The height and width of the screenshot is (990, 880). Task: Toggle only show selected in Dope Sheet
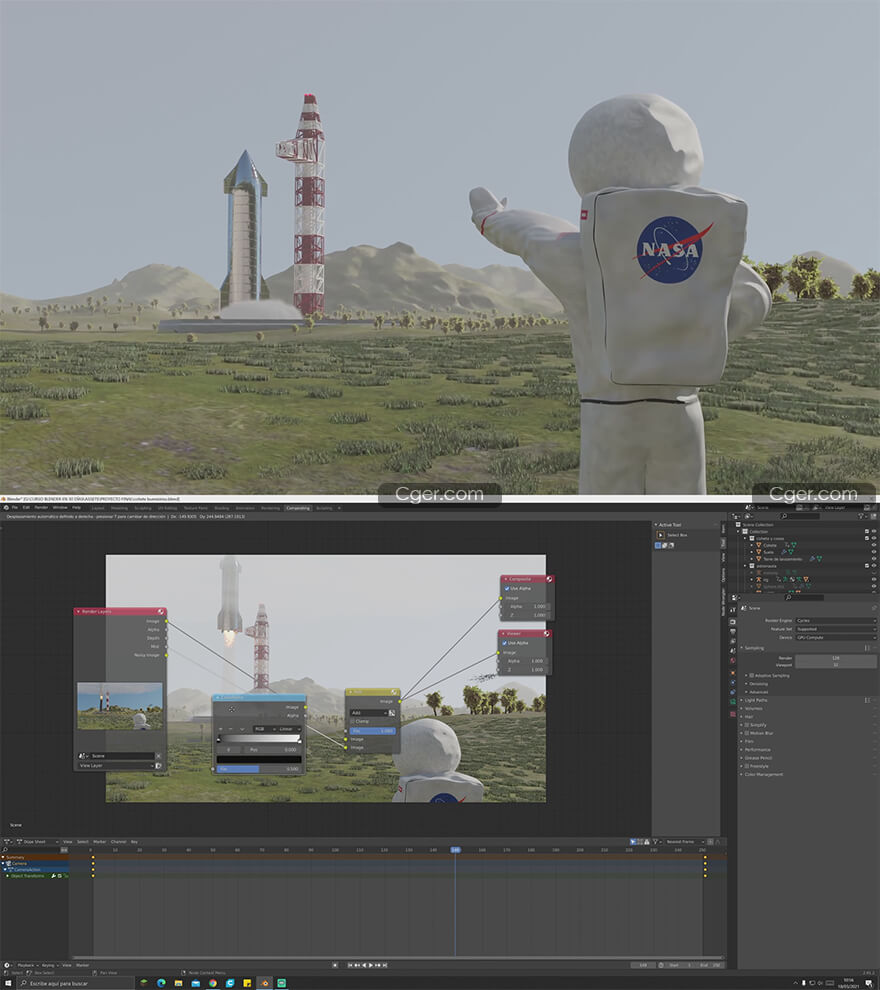(x=633, y=842)
